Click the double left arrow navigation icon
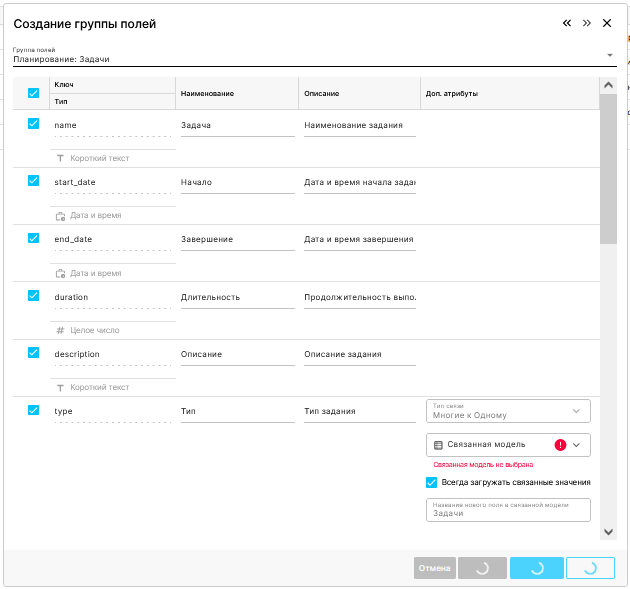630x589 pixels. [x=567, y=23]
